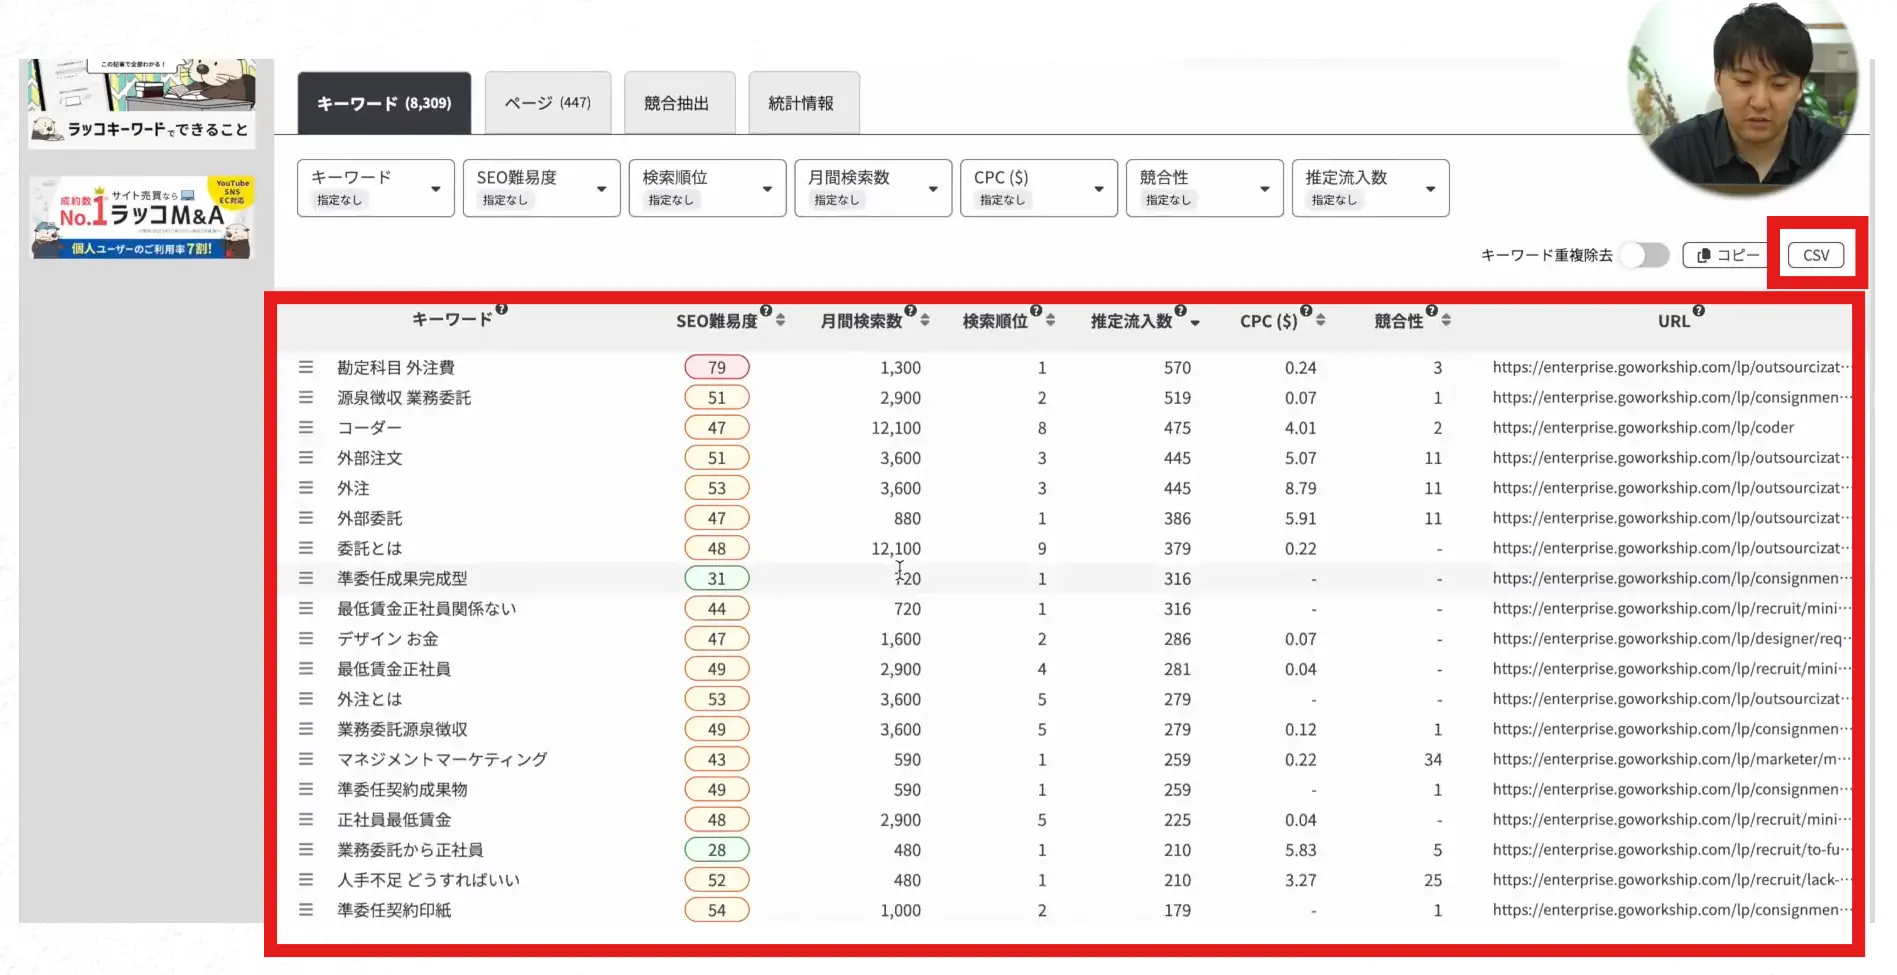Sort by CPC ($) column arrows

(x=1320, y=321)
